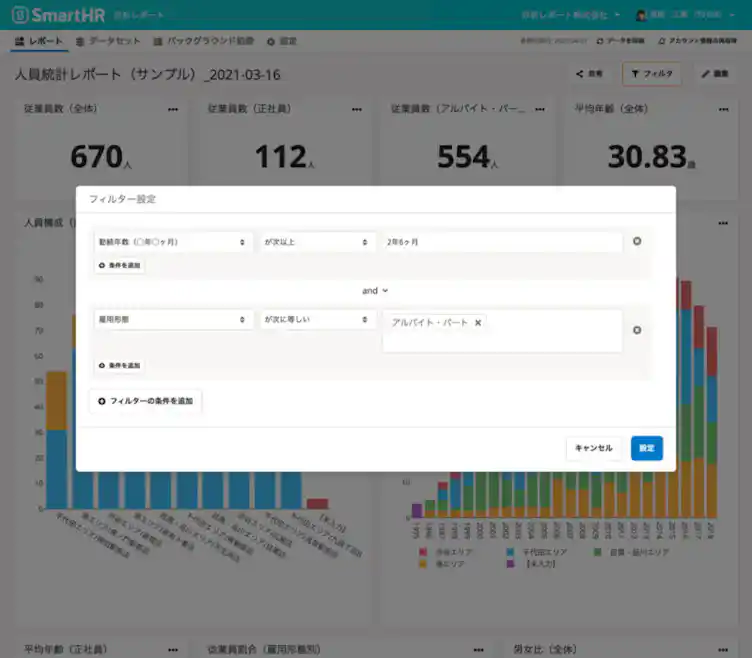The width and height of the screenshot is (752, 658).
Task: Click the 670人 employee count value
Action: (101, 157)
